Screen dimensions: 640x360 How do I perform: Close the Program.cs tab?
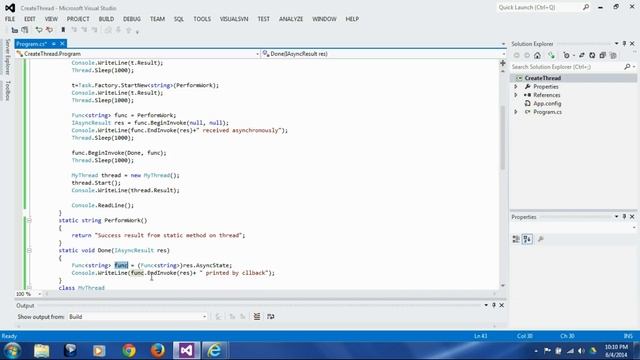(62, 44)
